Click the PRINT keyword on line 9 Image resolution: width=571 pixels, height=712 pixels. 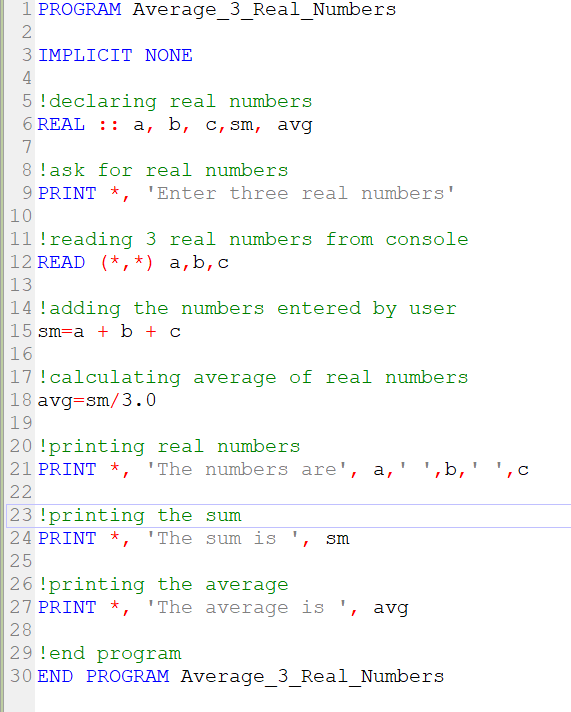(x=67, y=193)
